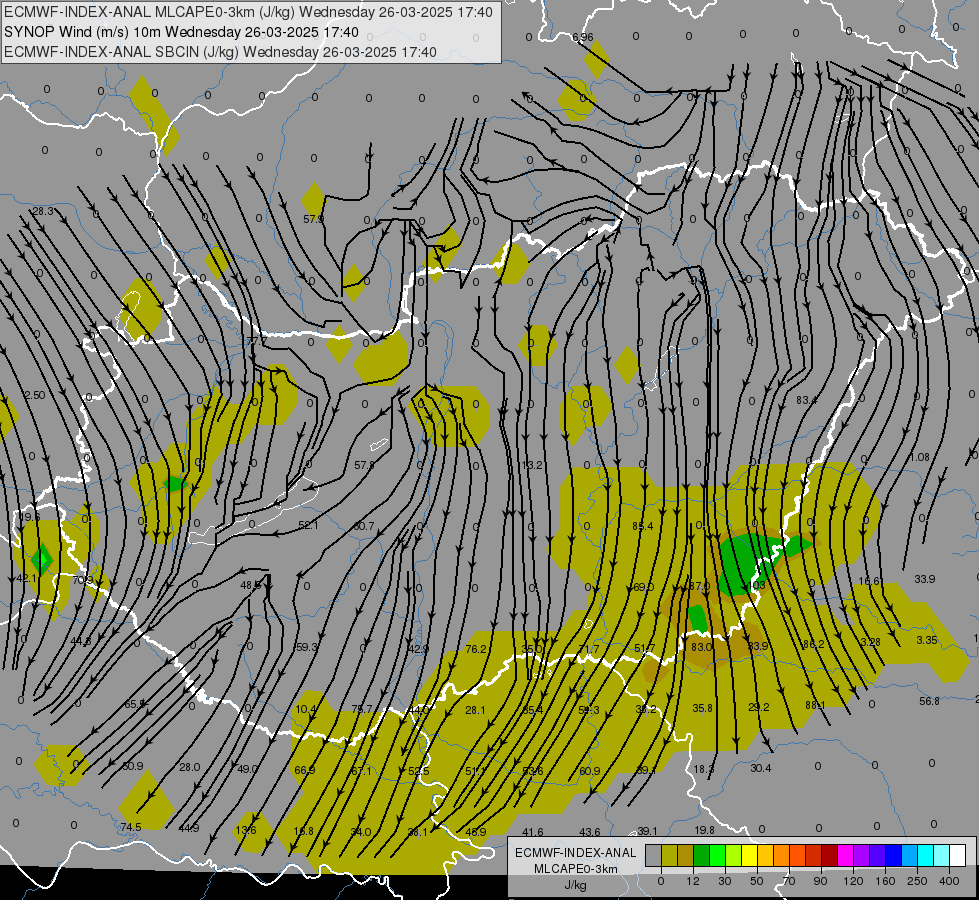Image resolution: width=979 pixels, height=900 pixels.
Task: Click legend tick label 120
Action: (x=853, y=881)
